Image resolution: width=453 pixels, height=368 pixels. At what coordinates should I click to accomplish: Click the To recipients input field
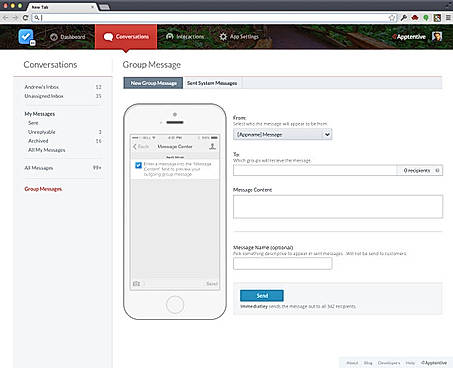point(315,170)
